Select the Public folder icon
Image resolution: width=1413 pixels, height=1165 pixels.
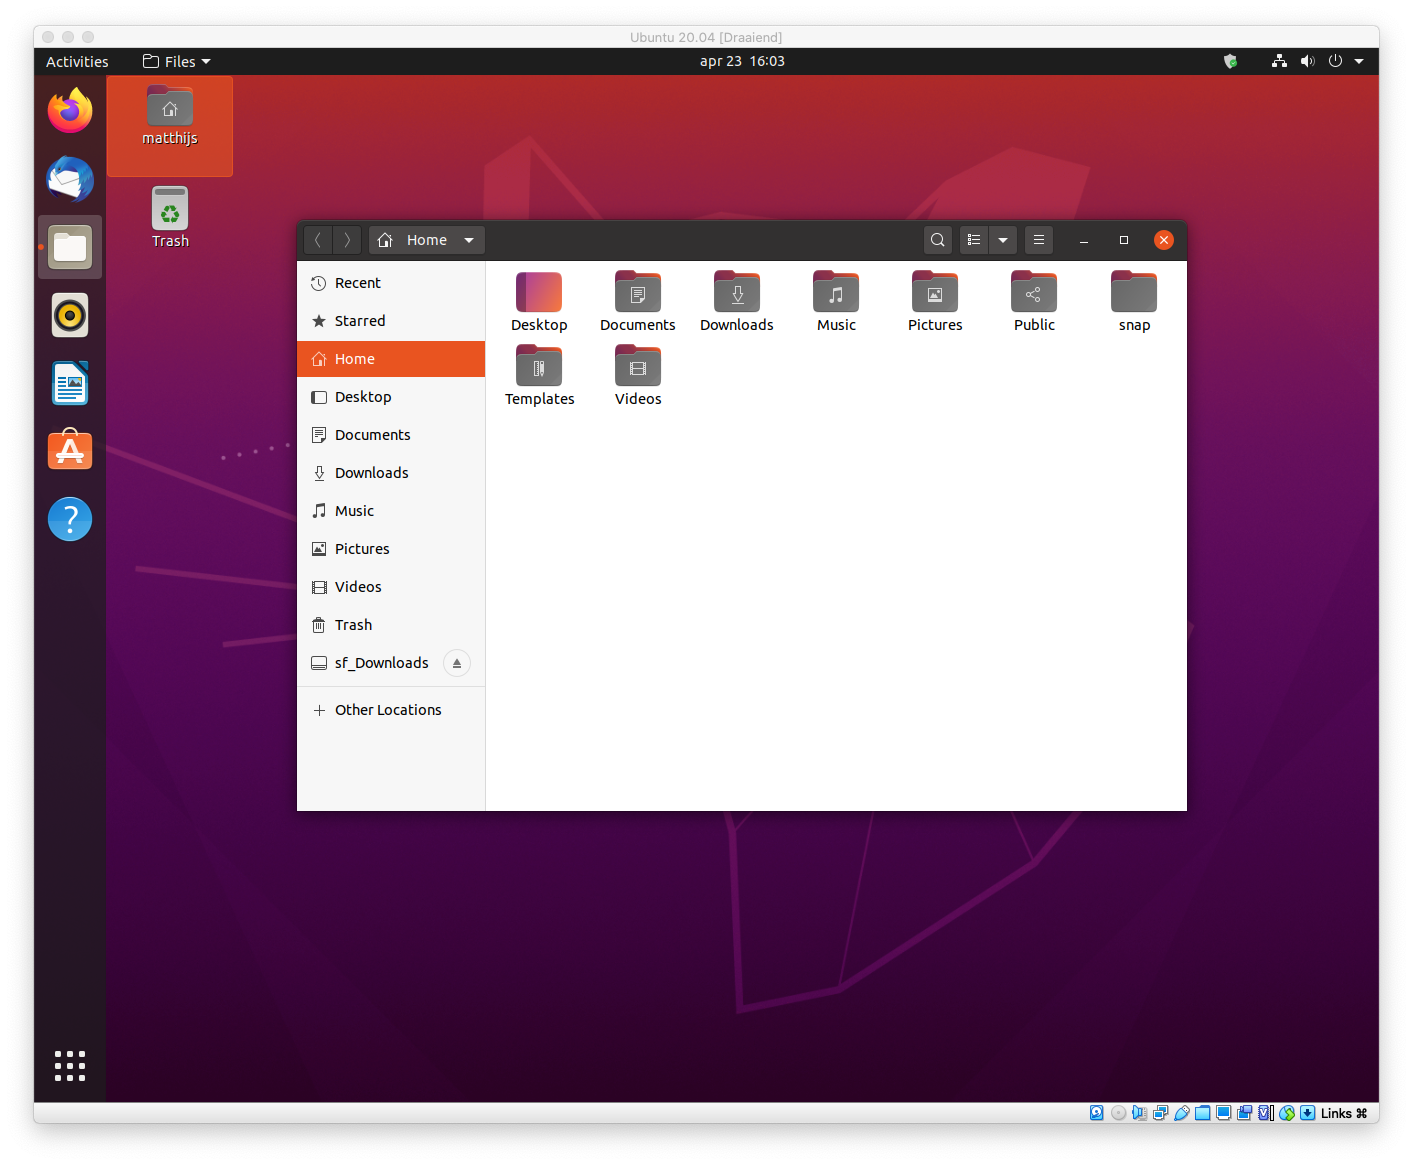click(1034, 294)
